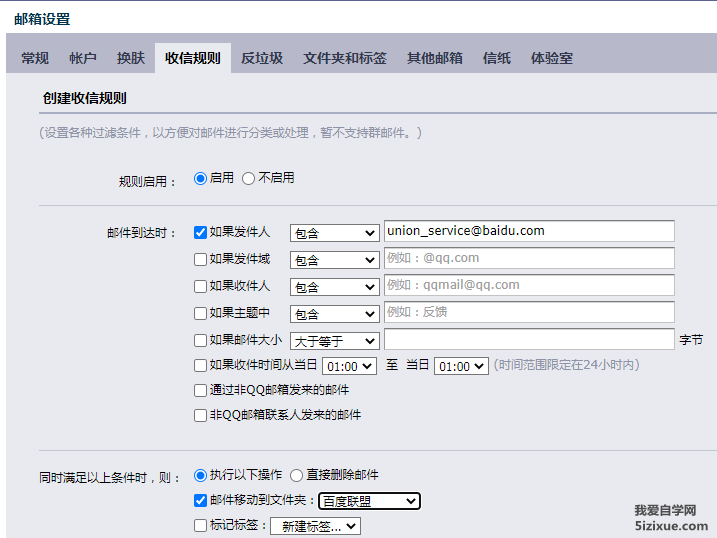Select the 启用 radio button
Viewport: 717px width, 538px height.
pyautogui.click(x=200, y=178)
